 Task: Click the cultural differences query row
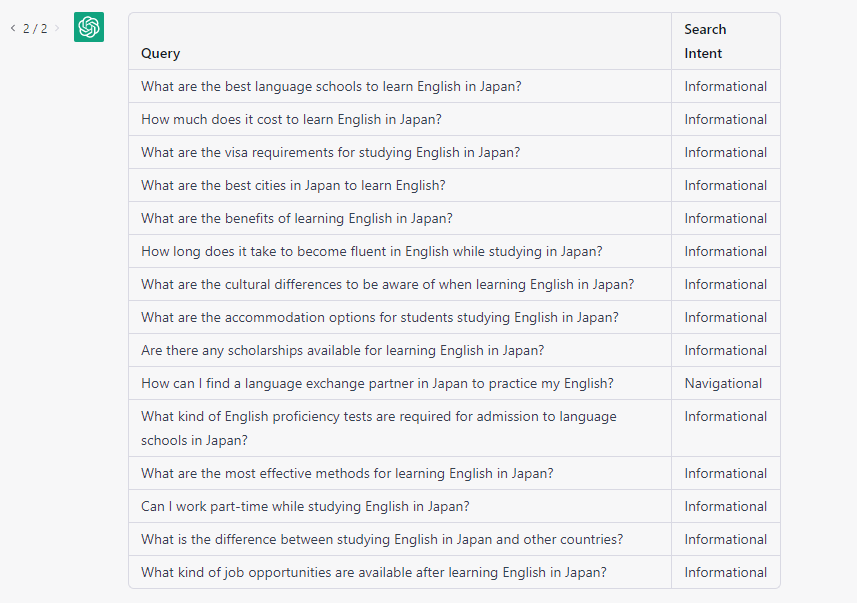[x=454, y=284]
